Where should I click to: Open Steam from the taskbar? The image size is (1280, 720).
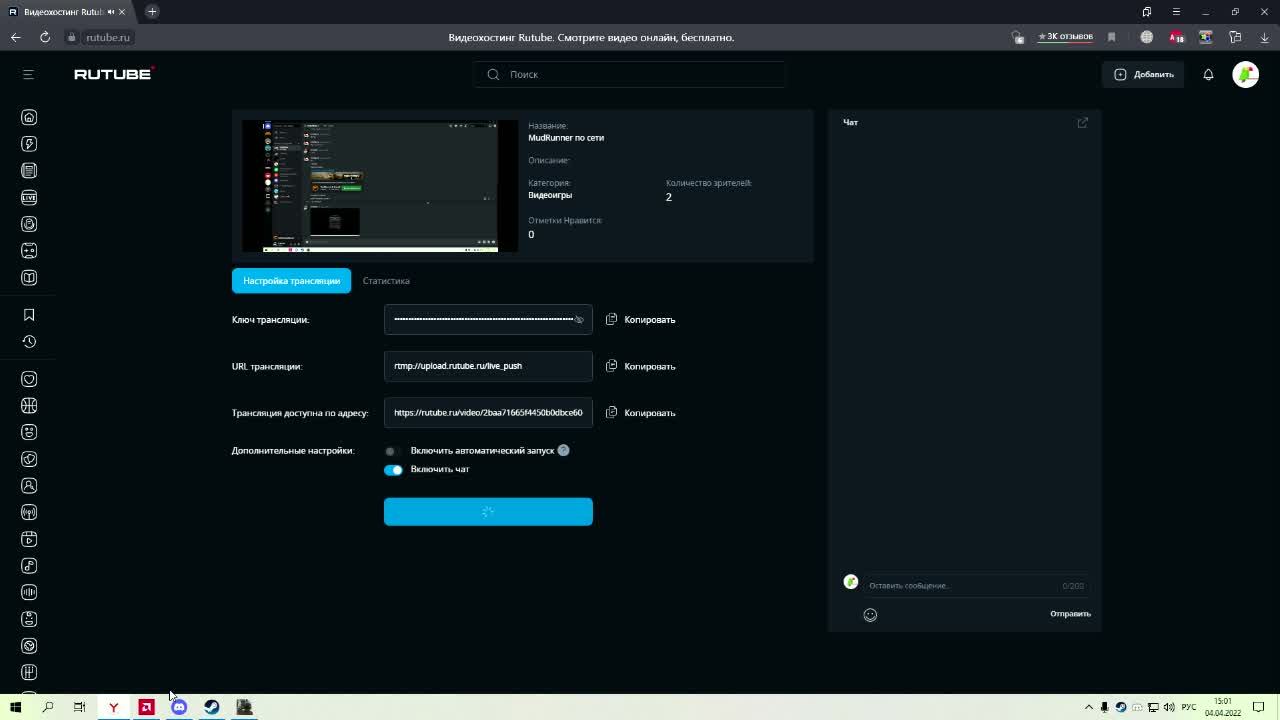[x=212, y=707]
